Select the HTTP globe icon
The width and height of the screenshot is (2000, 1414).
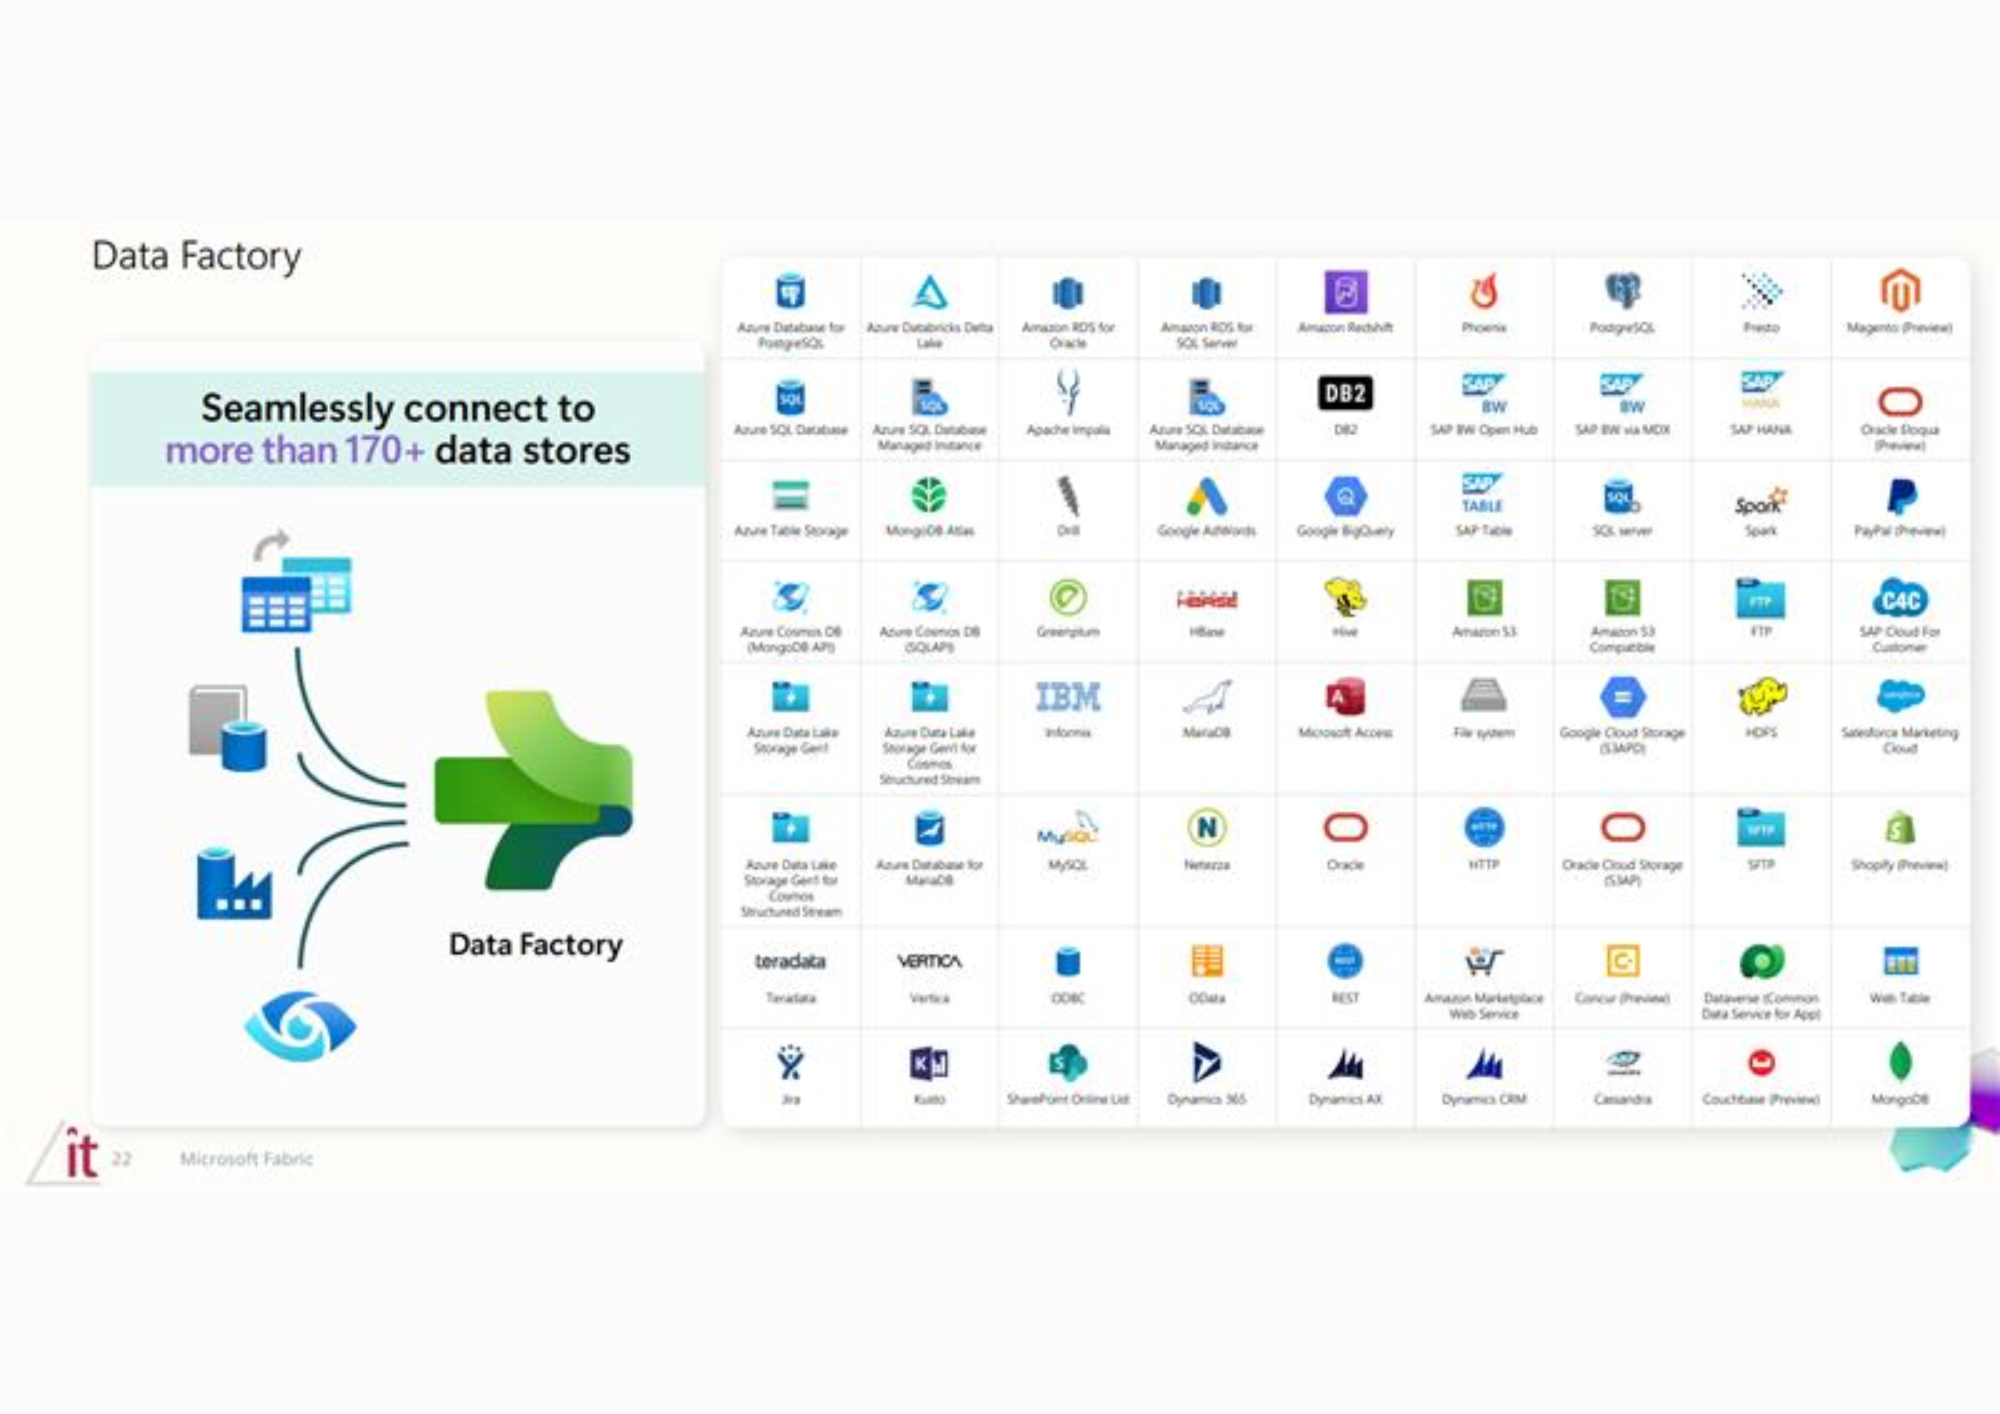pos(1483,828)
